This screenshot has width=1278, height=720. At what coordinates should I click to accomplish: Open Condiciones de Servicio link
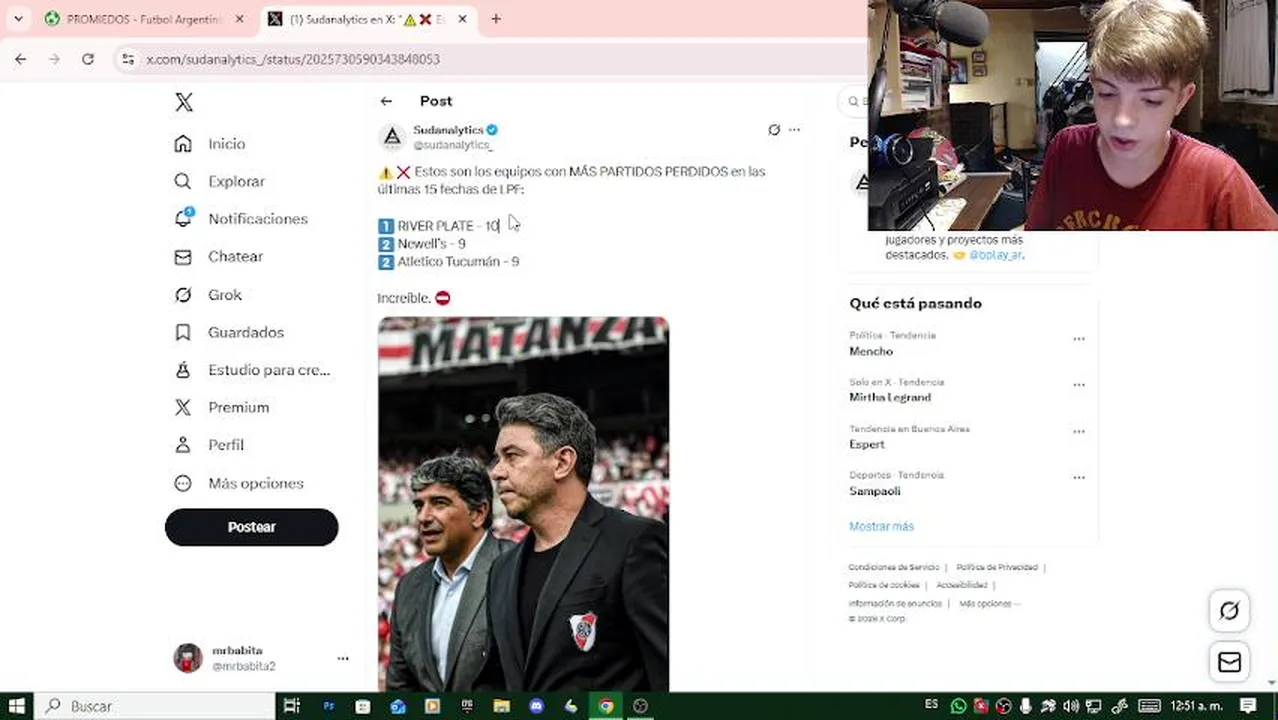pos(894,567)
